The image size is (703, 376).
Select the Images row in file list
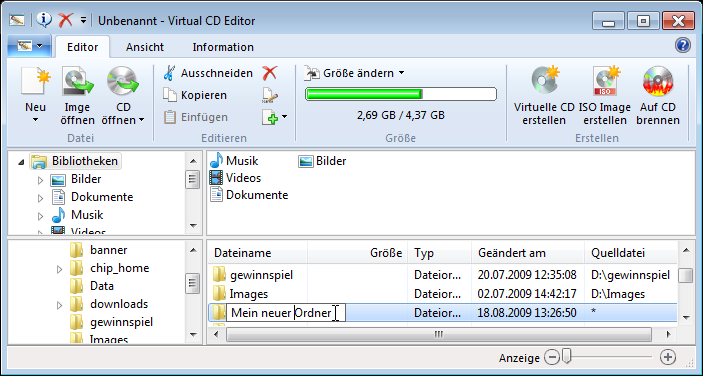pos(443,294)
